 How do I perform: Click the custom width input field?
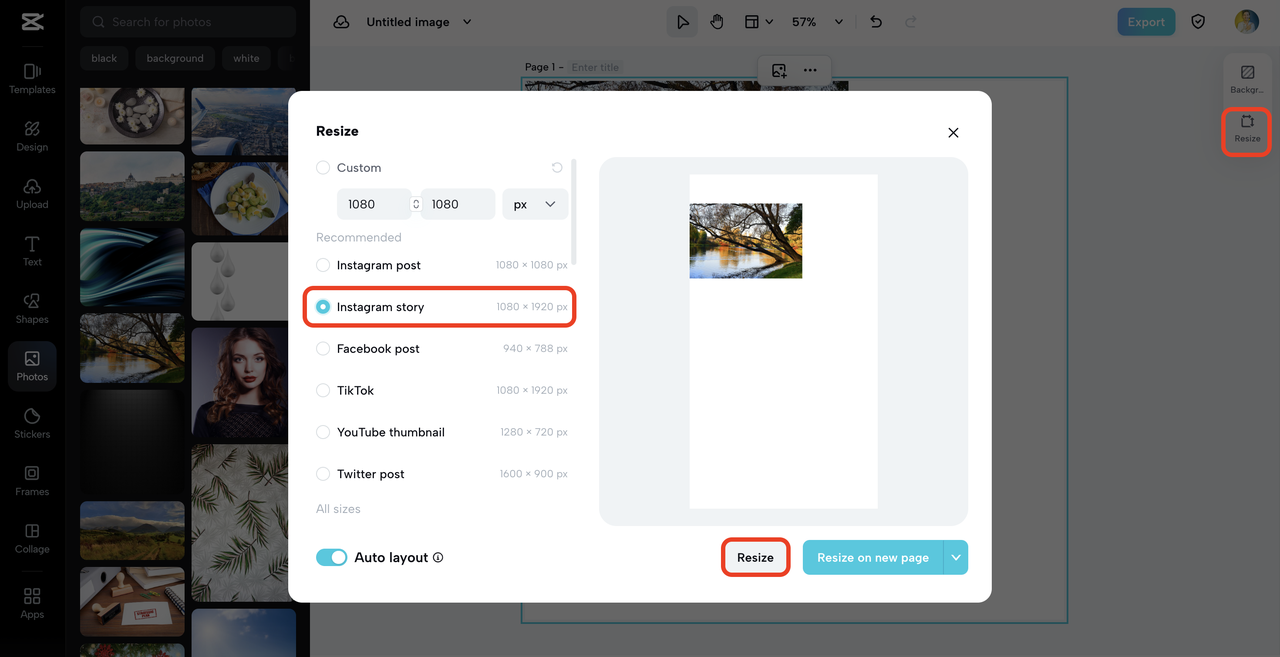point(372,204)
